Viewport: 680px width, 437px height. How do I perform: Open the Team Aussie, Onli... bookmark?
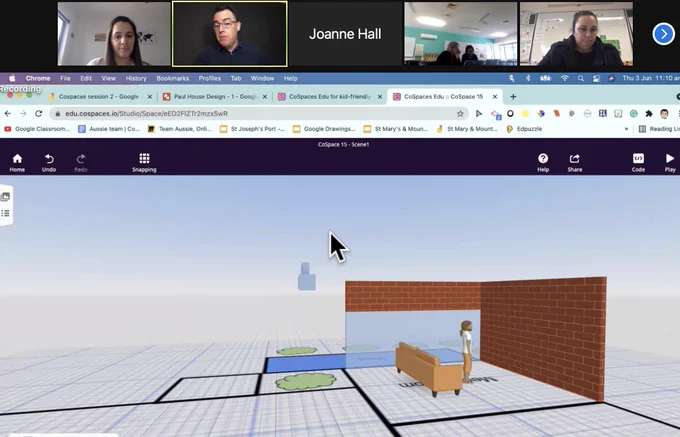point(180,129)
